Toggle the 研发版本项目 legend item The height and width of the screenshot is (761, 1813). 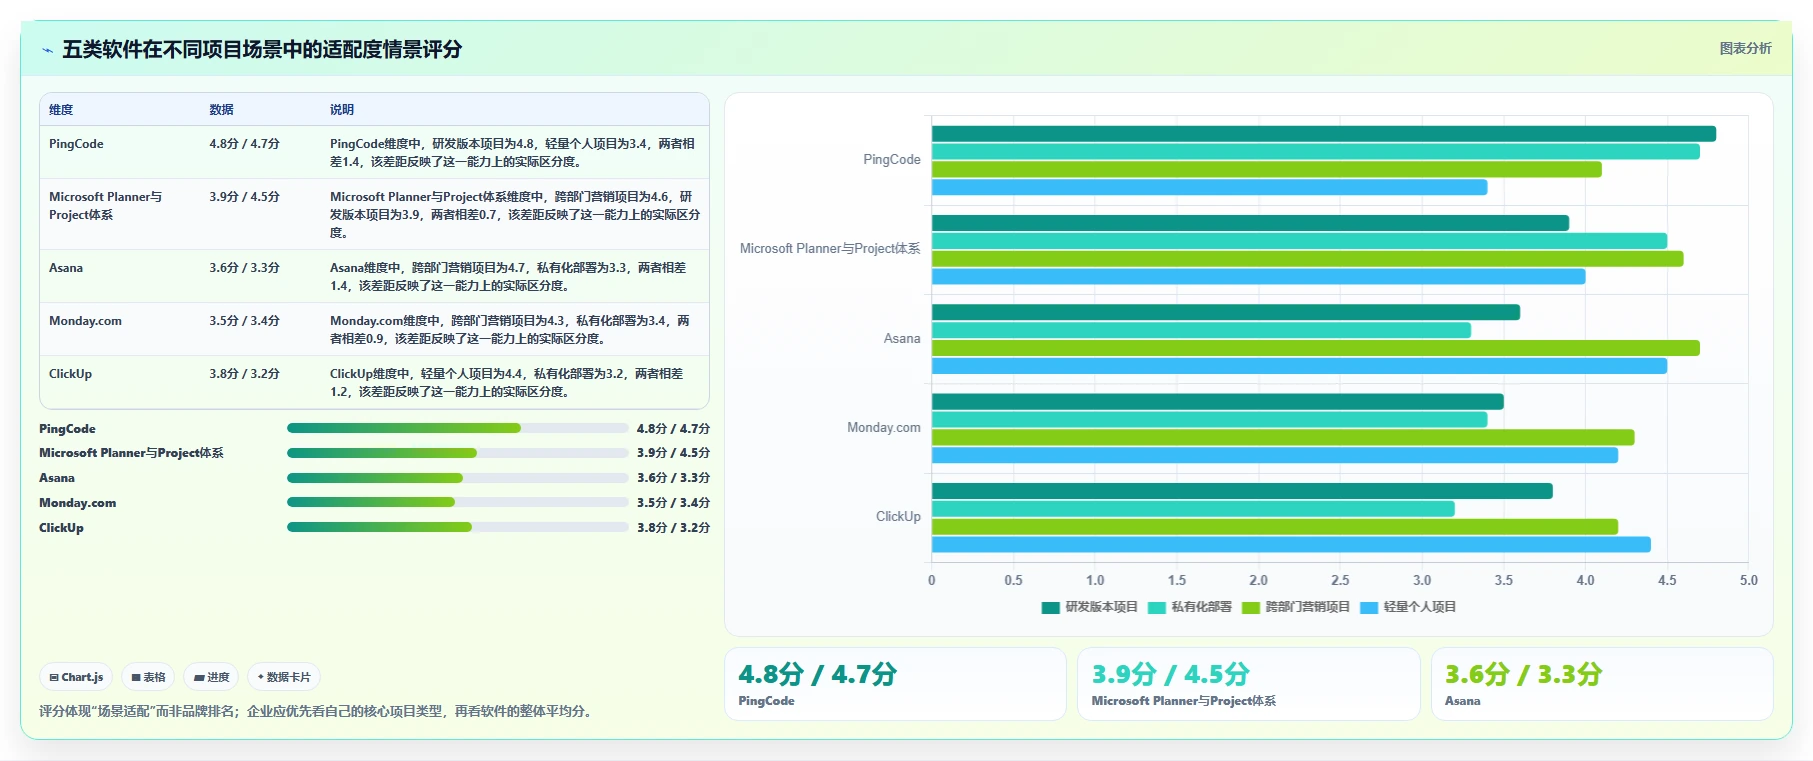click(1090, 607)
